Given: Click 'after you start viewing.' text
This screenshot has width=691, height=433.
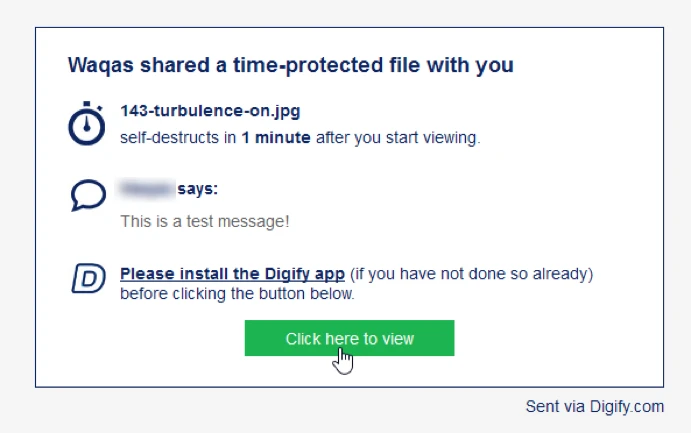Looking at the screenshot, I should (x=398, y=138).
